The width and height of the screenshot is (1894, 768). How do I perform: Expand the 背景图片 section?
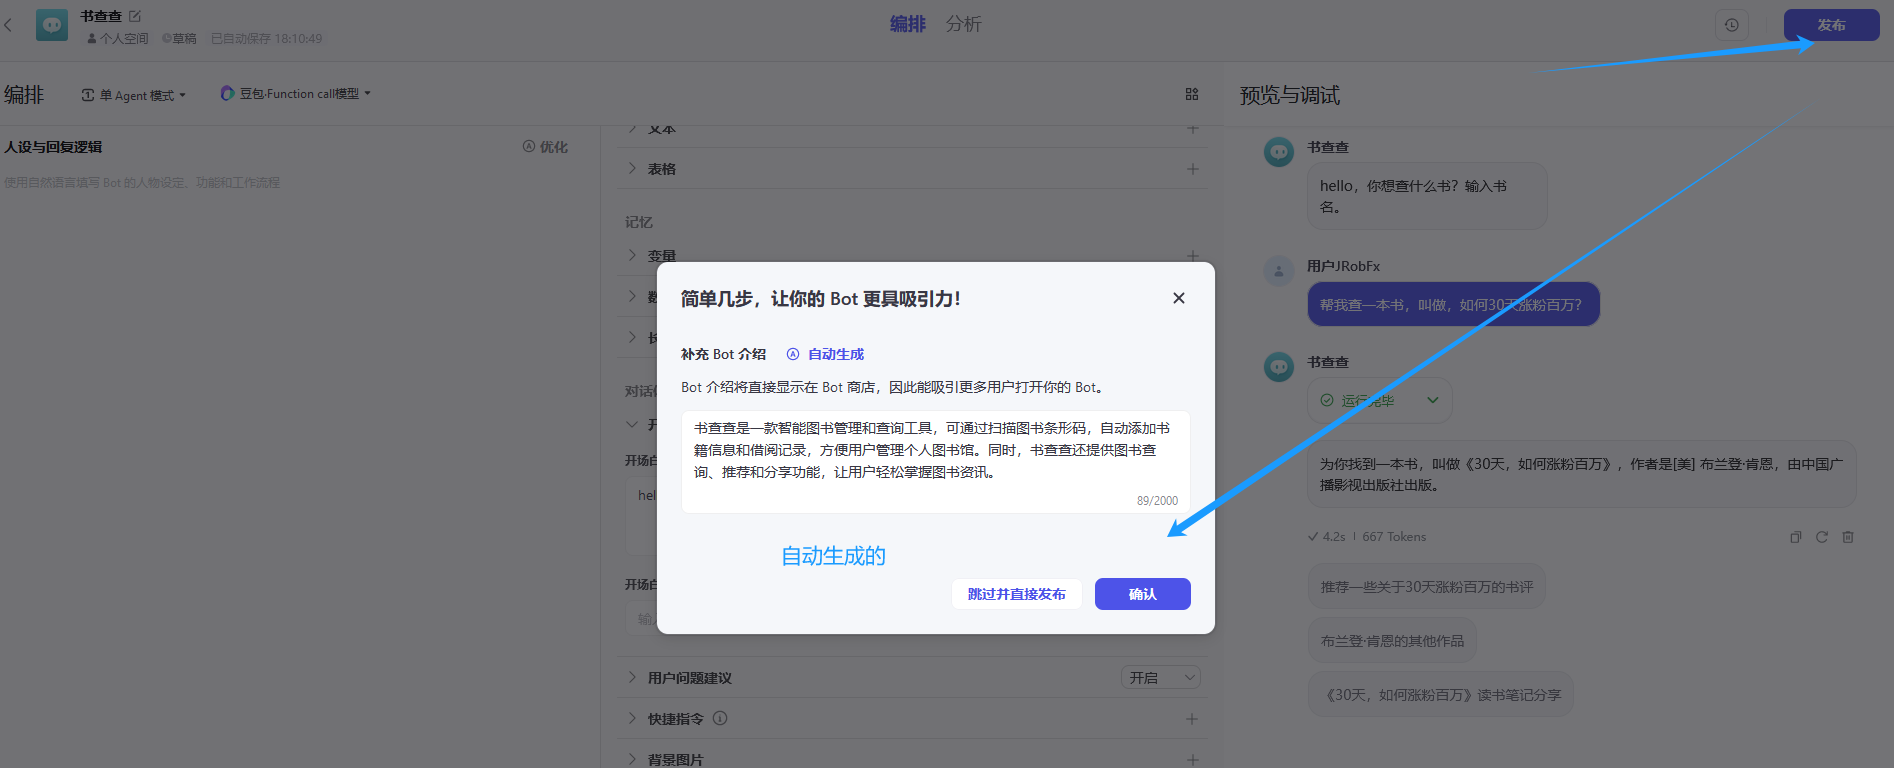tap(632, 759)
